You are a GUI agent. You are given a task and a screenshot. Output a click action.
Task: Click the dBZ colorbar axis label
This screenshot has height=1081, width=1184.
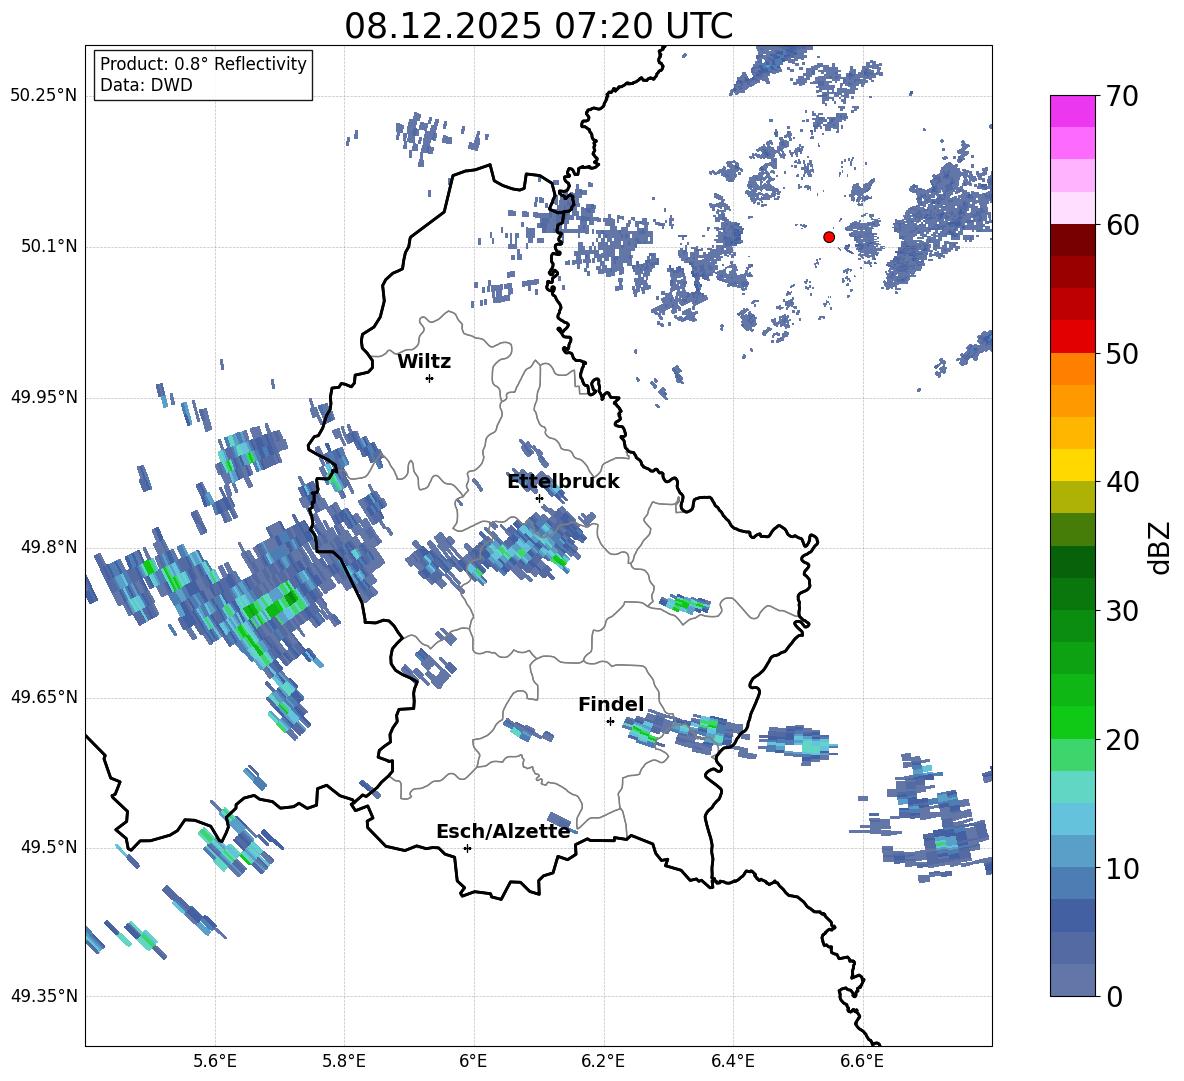tap(1161, 547)
